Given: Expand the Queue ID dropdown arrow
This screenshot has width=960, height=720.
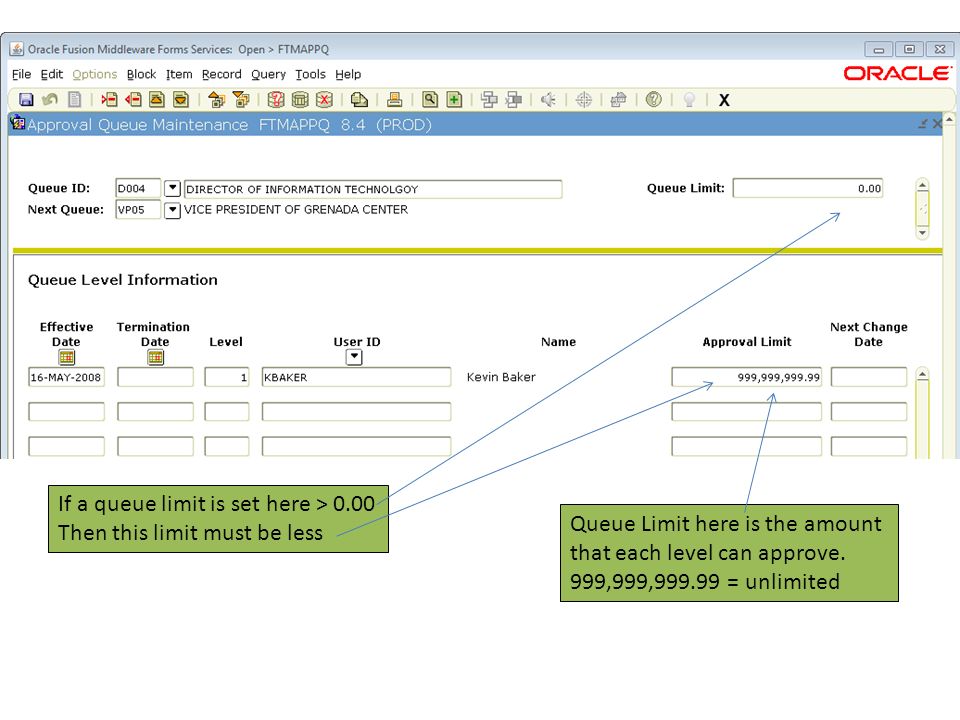Looking at the screenshot, I should pyautogui.click(x=173, y=189).
